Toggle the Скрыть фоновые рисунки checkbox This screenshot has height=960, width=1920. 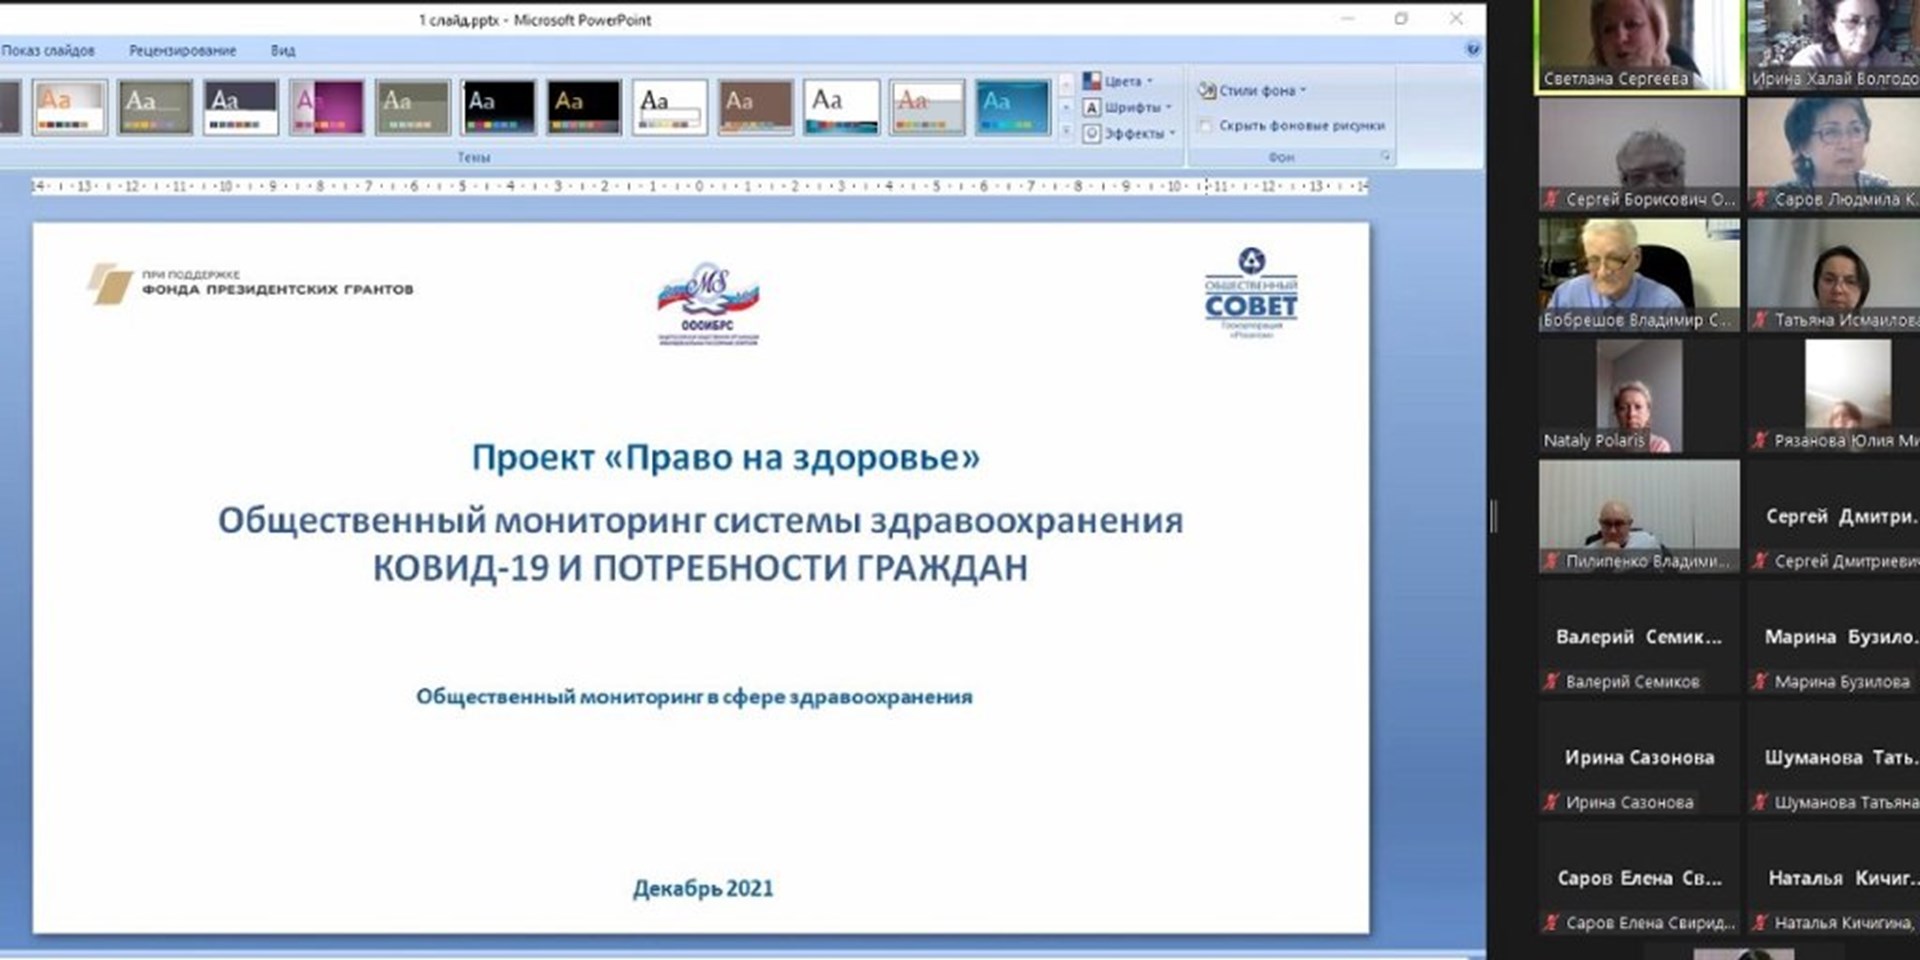click(x=1205, y=126)
